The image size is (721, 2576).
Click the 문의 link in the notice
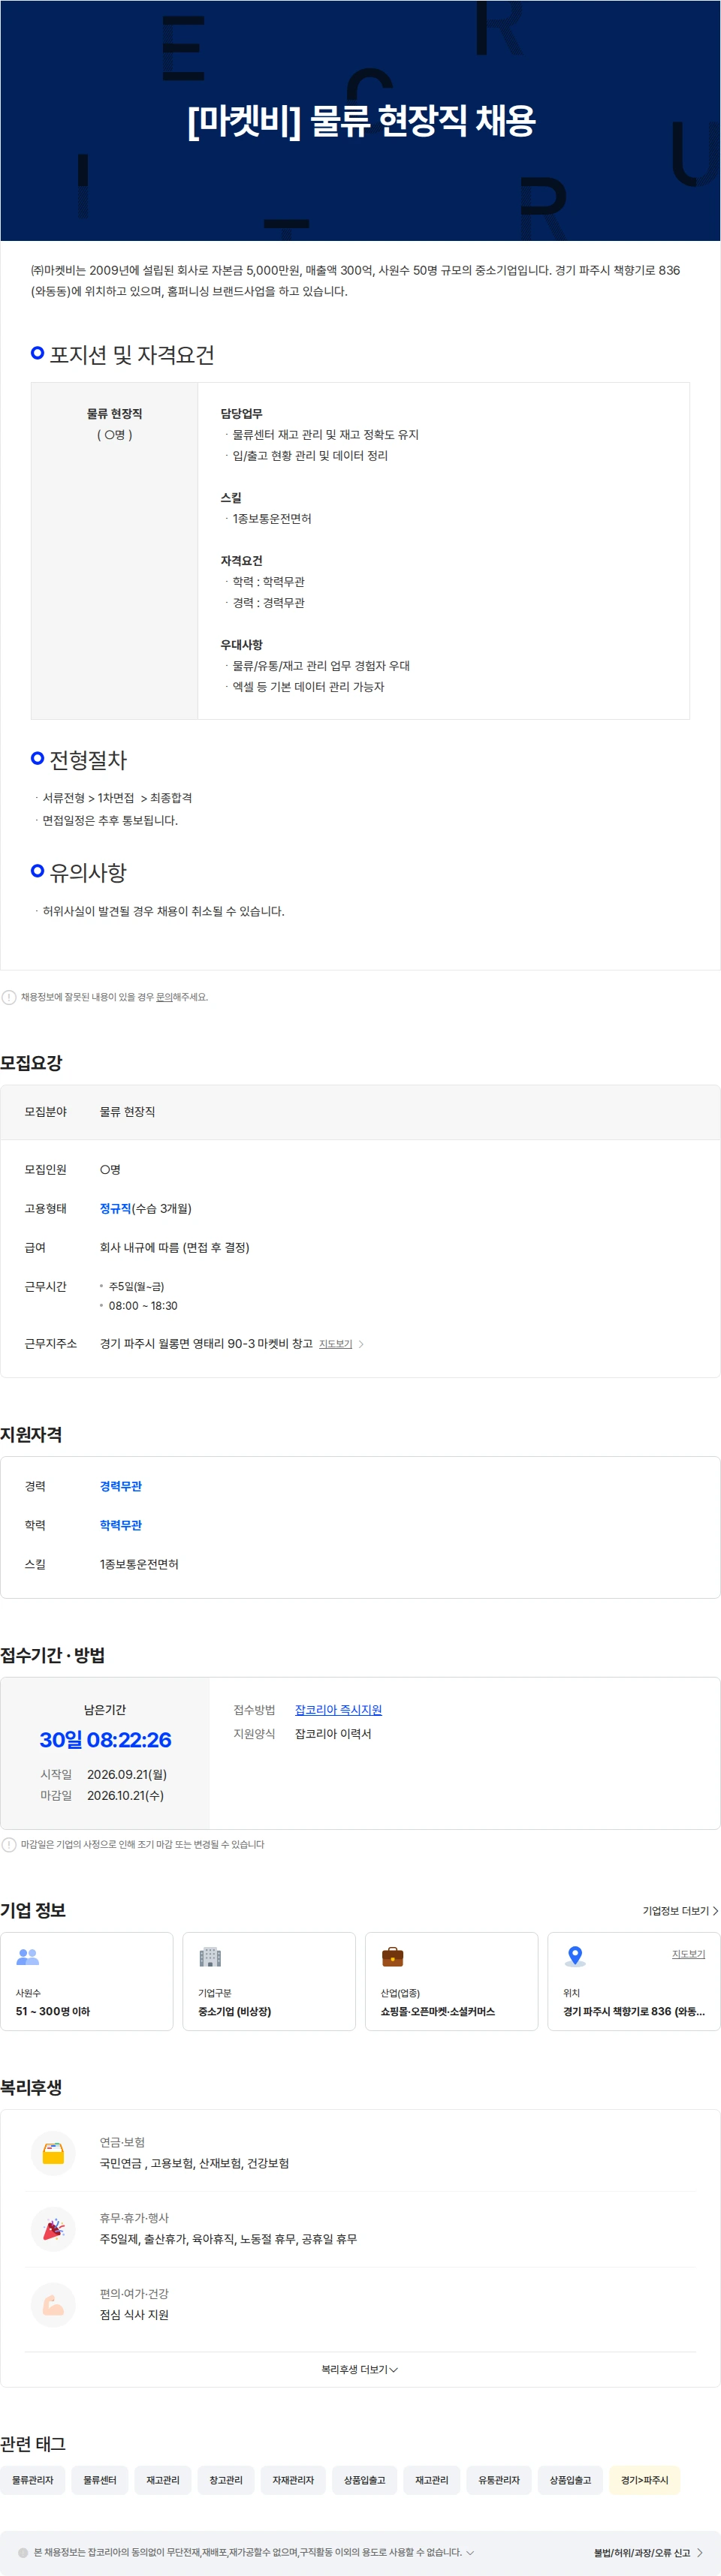tap(164, 997)
